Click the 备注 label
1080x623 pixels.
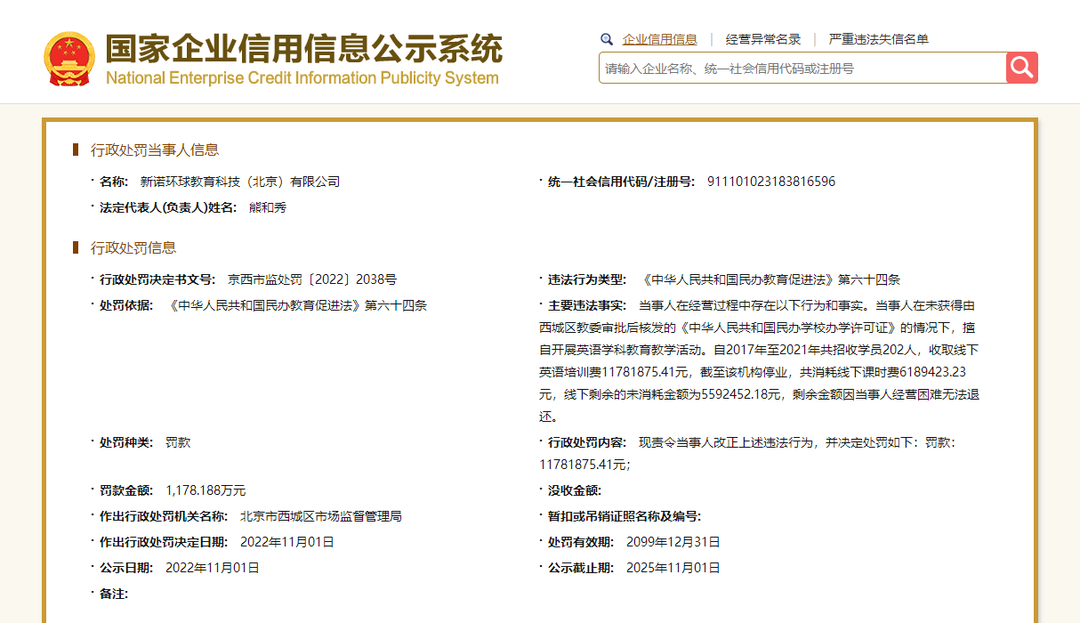tap(114, 594)
